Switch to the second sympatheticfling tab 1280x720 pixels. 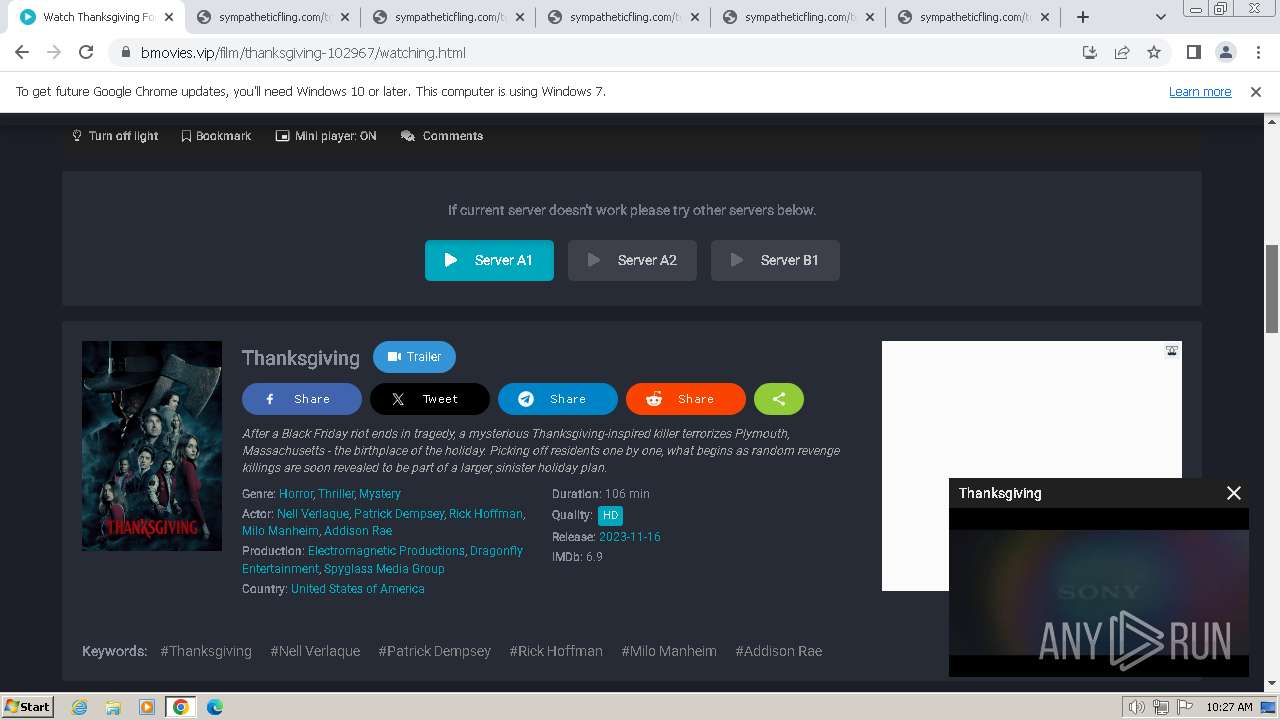[x=448, y=17]
